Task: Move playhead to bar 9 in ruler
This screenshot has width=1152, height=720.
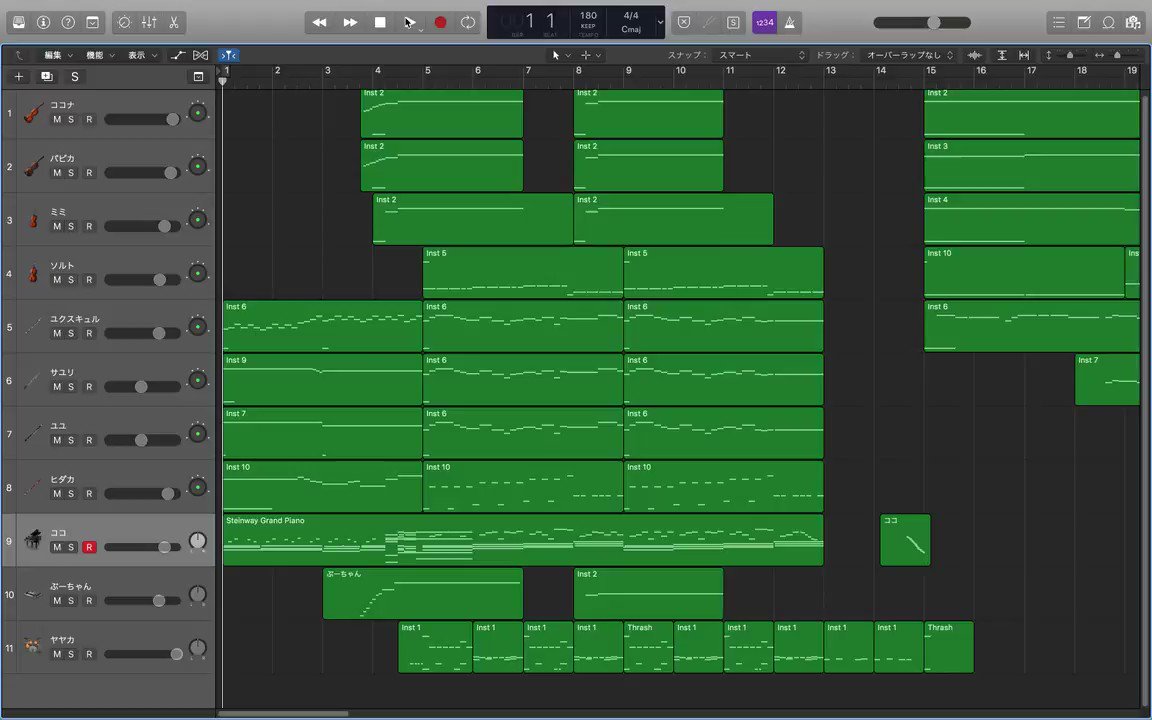Action: click(x=629, y=71)
